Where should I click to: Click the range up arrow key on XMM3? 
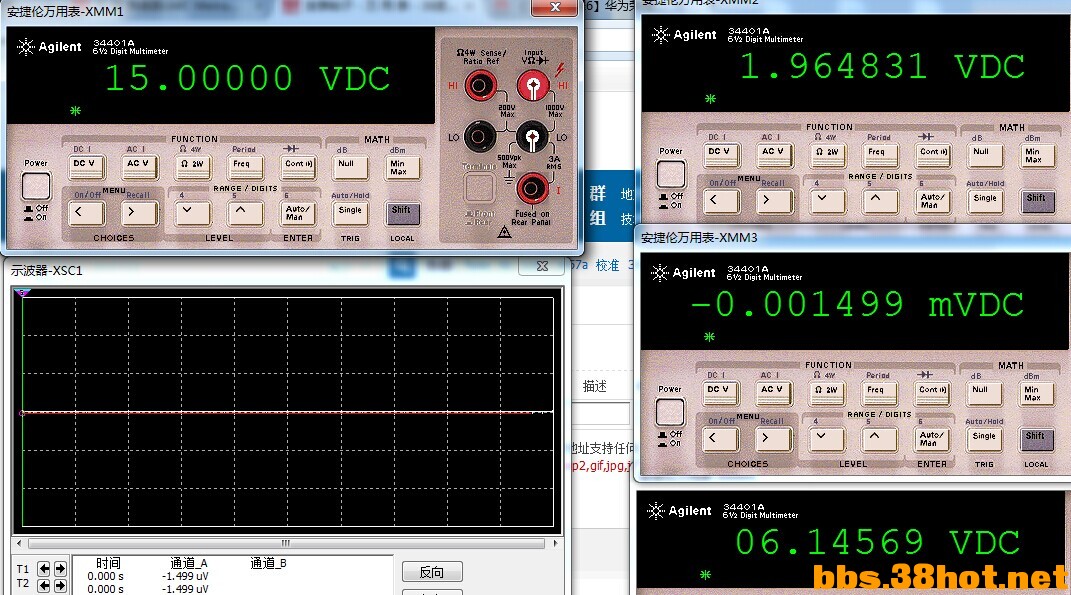tap(879, 439)
